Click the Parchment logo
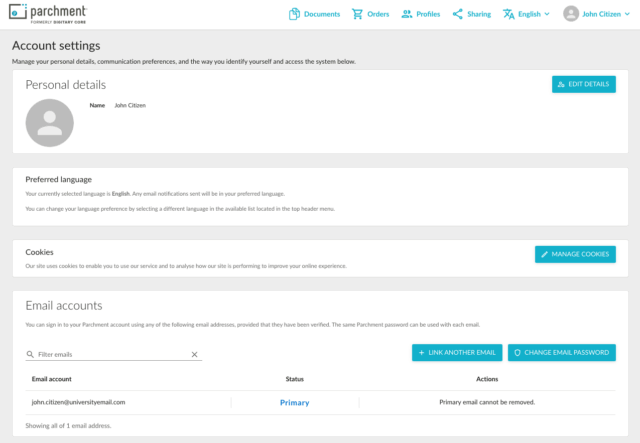Screen dimensions: 640x443 pyautogui.click(x=49, y=13)
